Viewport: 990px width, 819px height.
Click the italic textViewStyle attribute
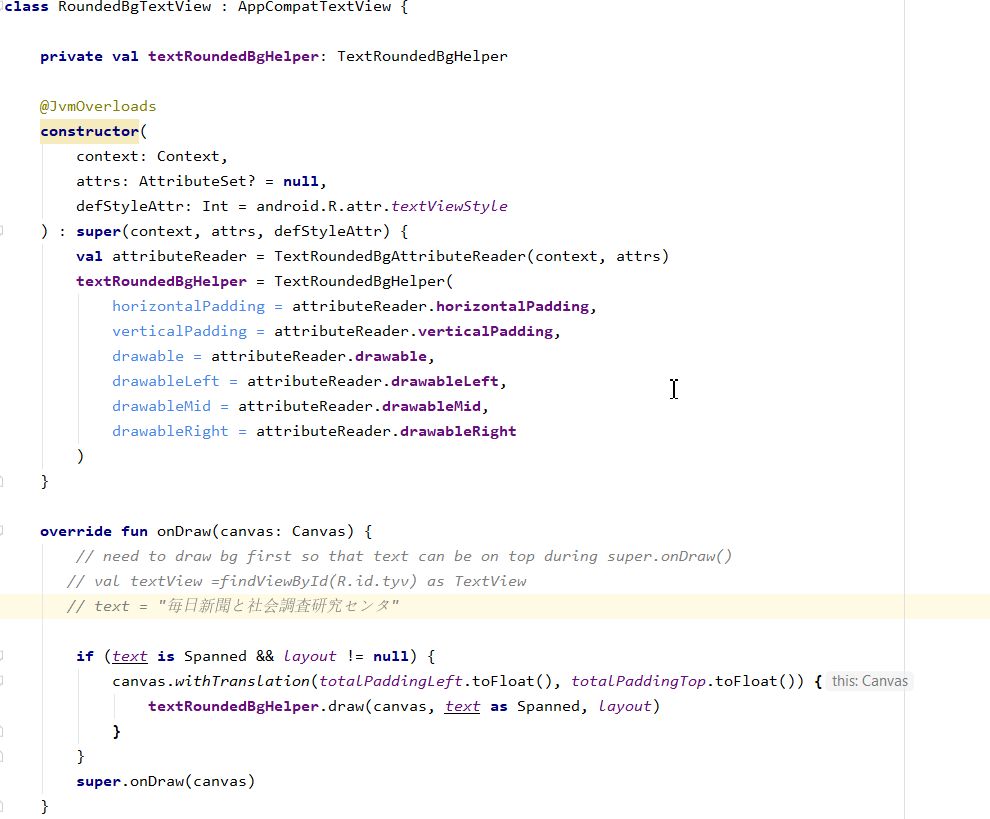pos(450,206)
